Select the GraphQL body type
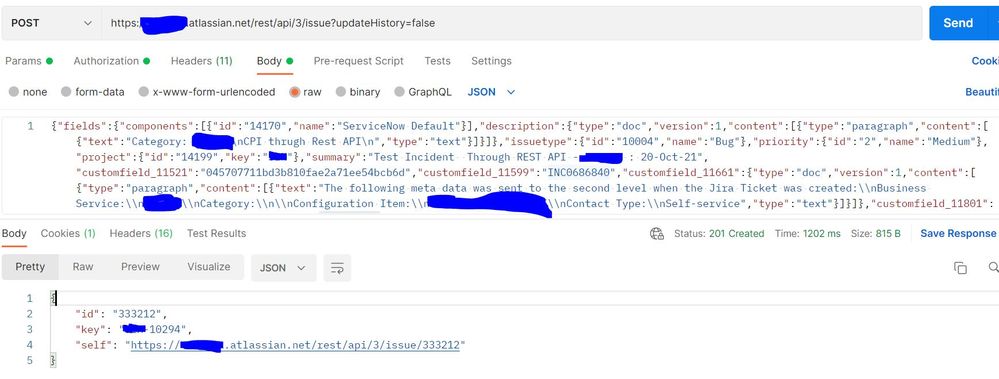Image resolution: width=999 pixels, height=379 pixels. (423, 92)
